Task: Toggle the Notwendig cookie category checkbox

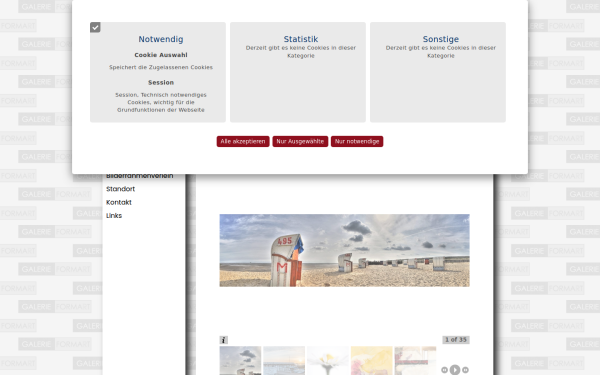Action: [95, 28]
